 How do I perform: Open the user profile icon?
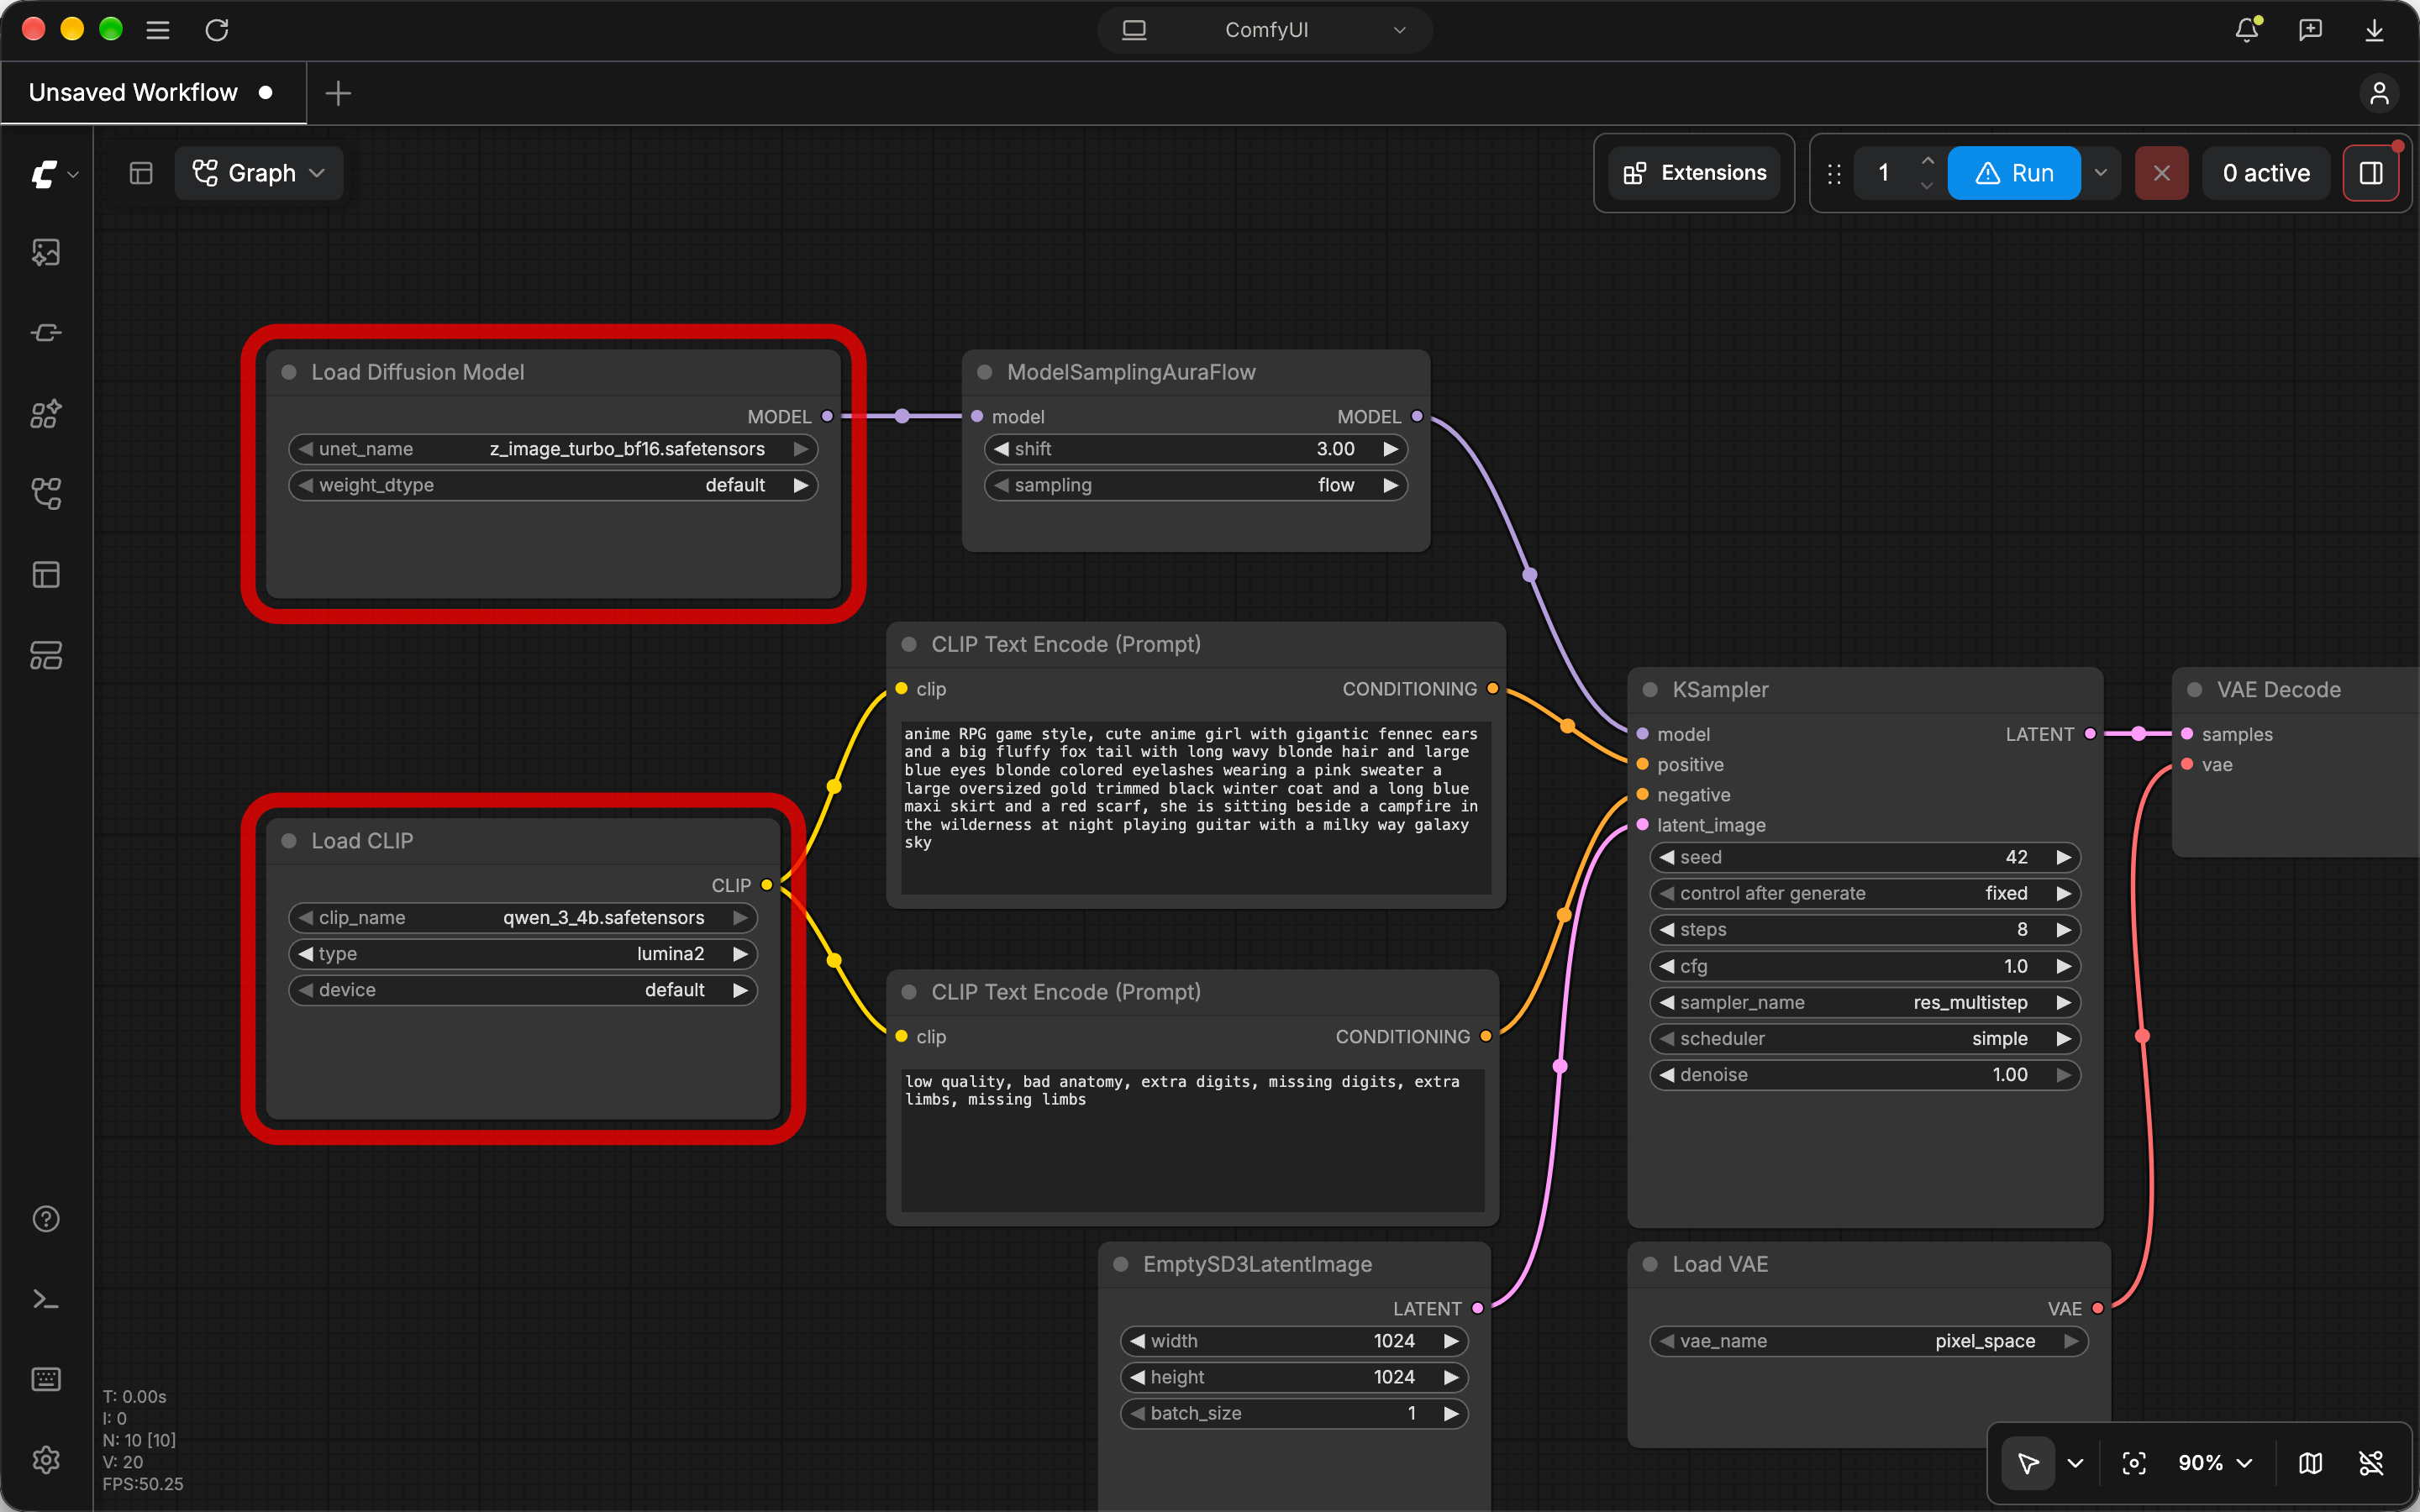point(2379,93)
